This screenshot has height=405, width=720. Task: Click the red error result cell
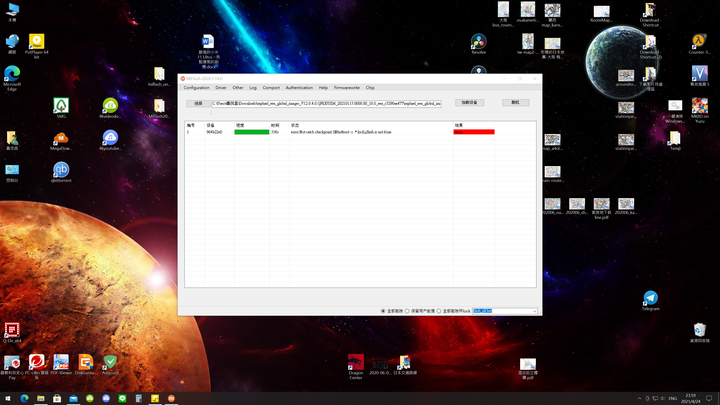click(473, 132)
